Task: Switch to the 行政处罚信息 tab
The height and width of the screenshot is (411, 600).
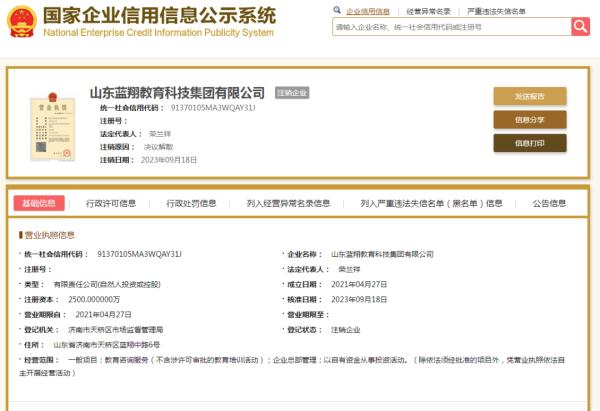Action: tap(191, 203)
